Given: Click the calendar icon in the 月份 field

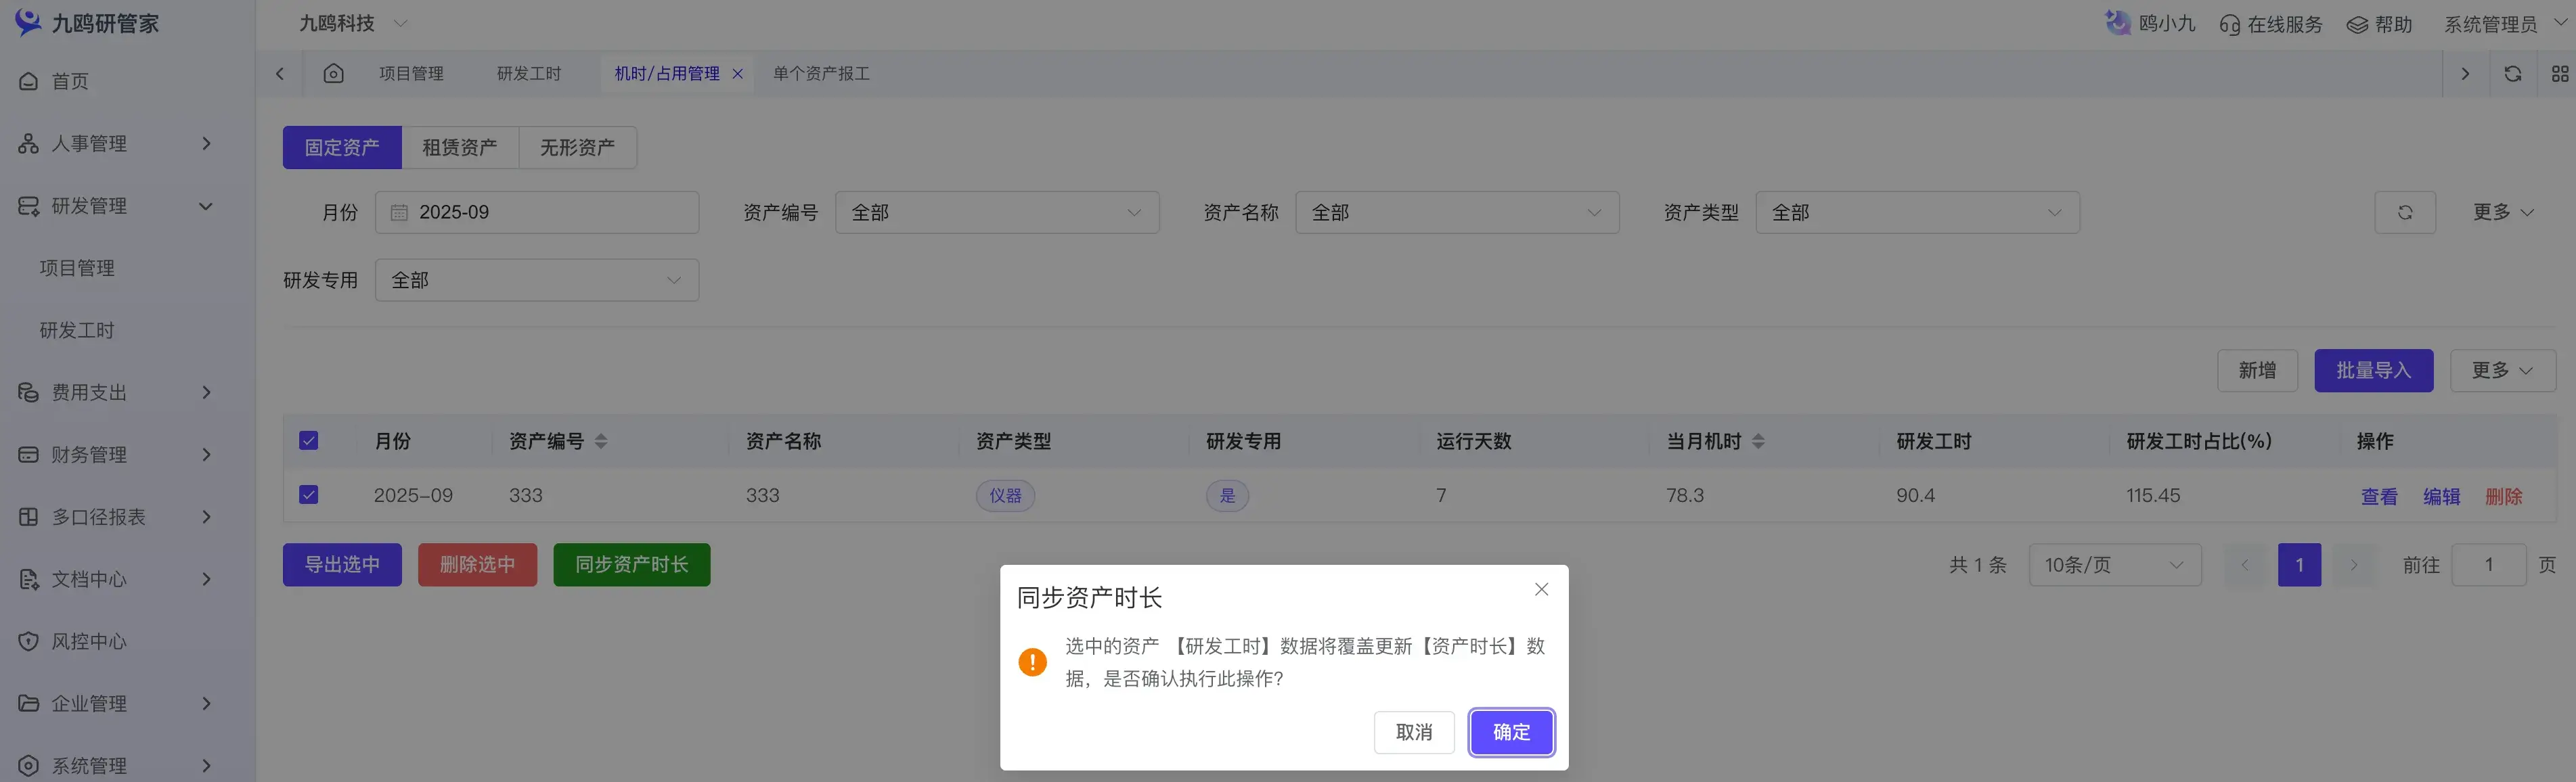Looking at the screenshot, I should (x=399, y=212).
